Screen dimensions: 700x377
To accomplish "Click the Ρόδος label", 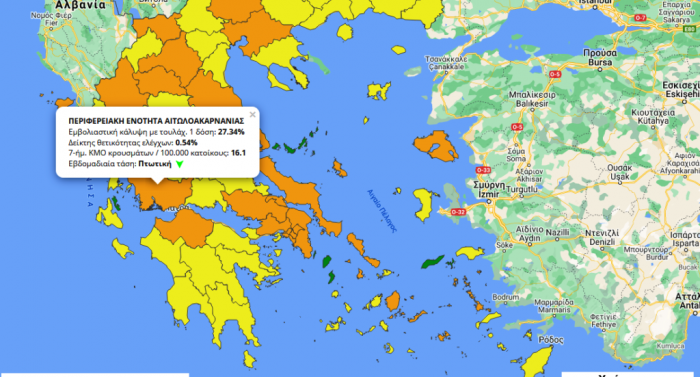I will 551,340.
